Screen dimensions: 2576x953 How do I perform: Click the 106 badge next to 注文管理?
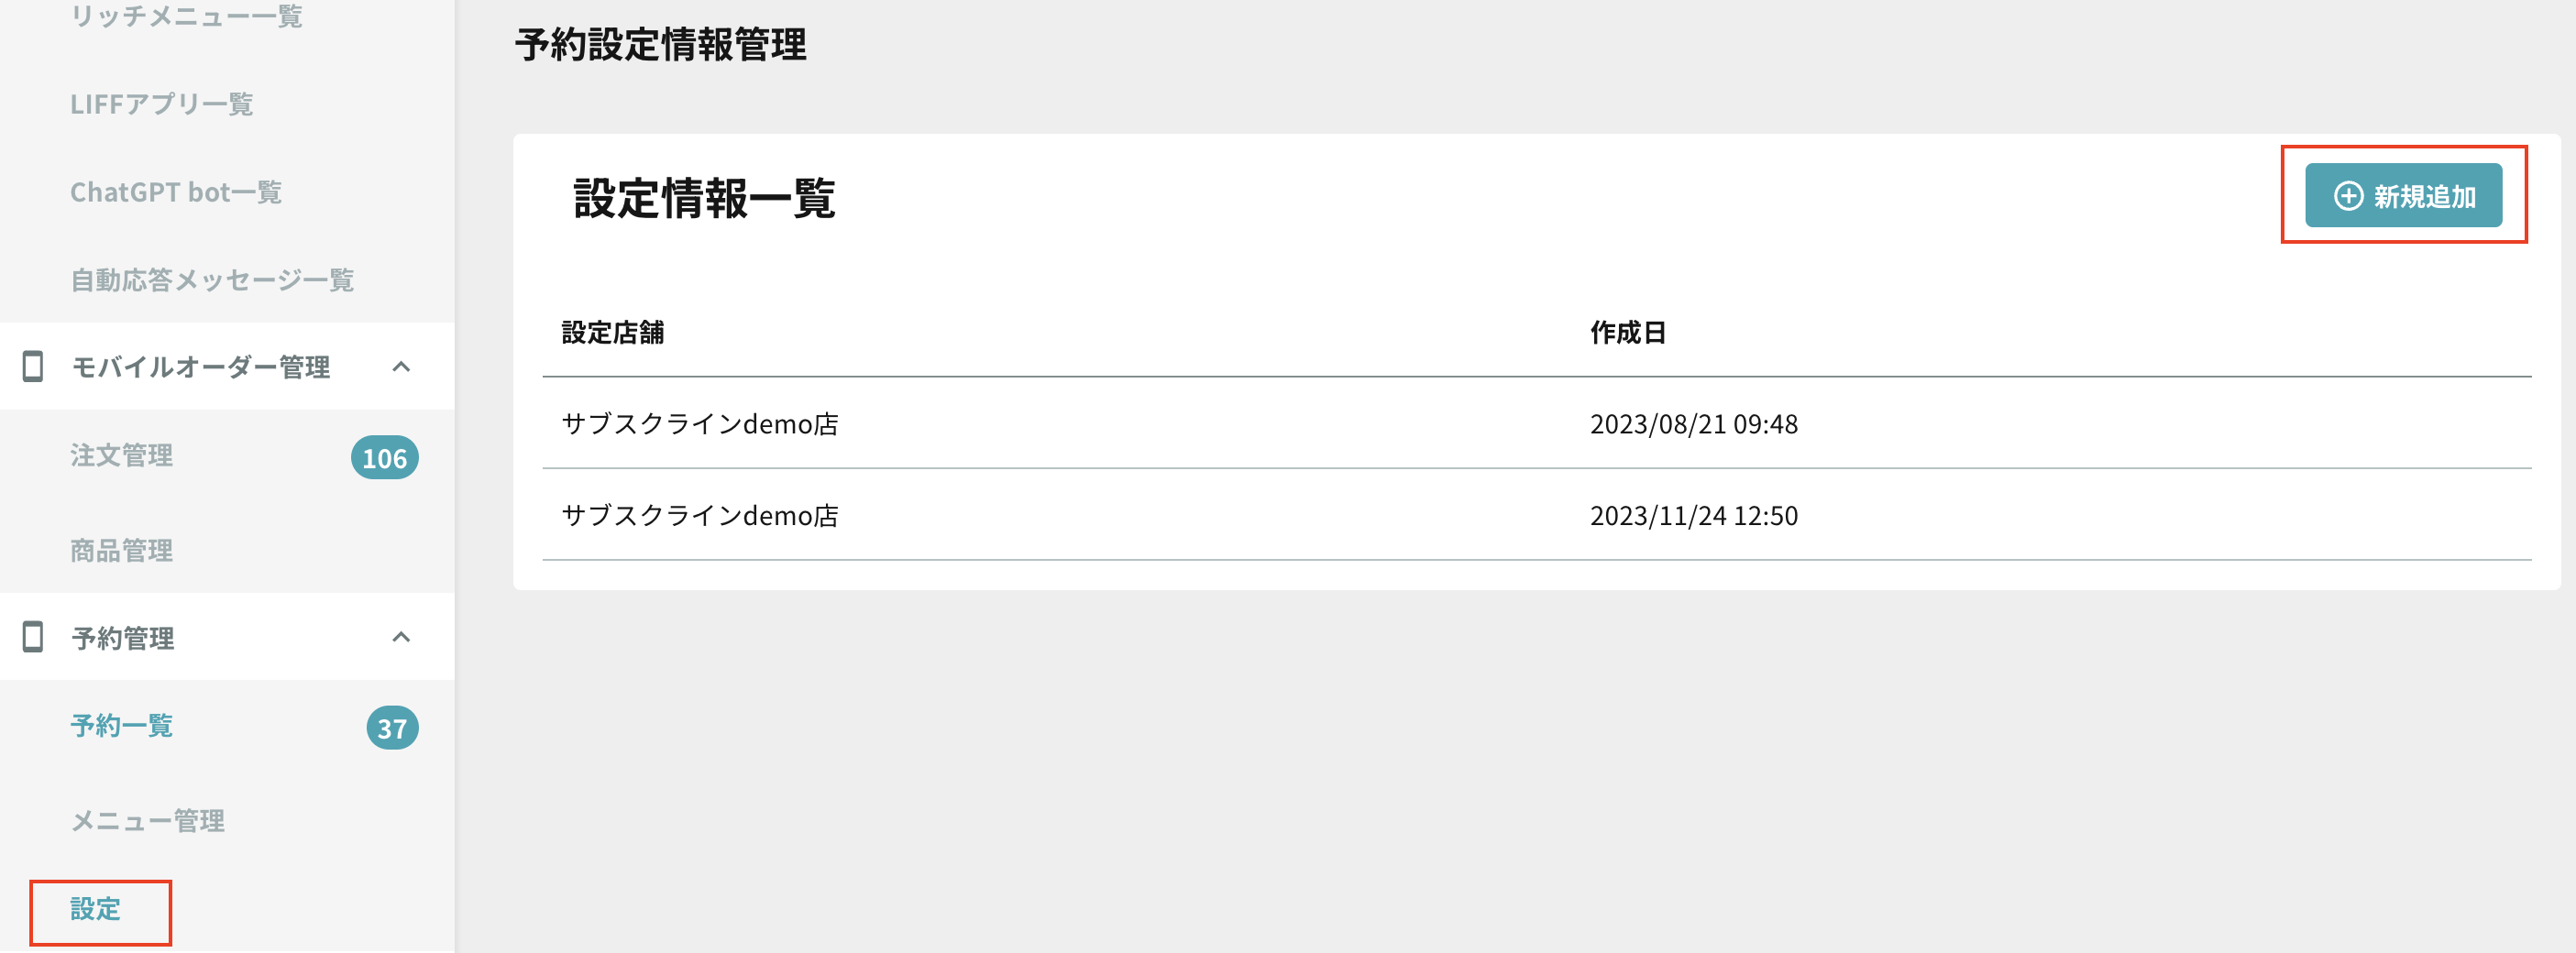[x=384, y=458]
